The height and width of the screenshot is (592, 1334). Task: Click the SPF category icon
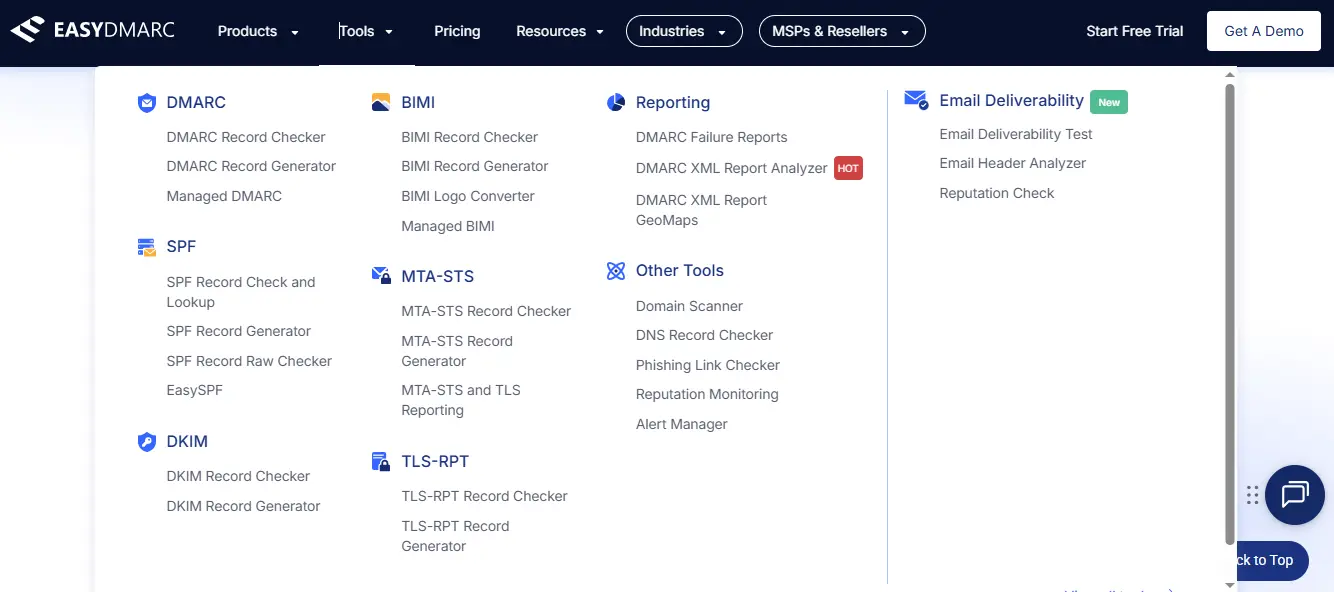click(147, 247)
